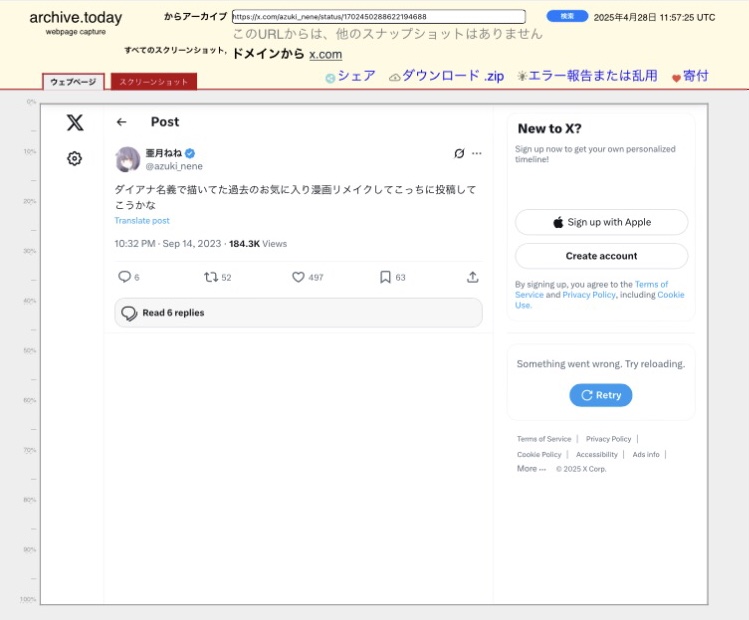Viewport: 749px width, 620px height.
Task: Open the @azuki_nene handle link
Action: 174,166
